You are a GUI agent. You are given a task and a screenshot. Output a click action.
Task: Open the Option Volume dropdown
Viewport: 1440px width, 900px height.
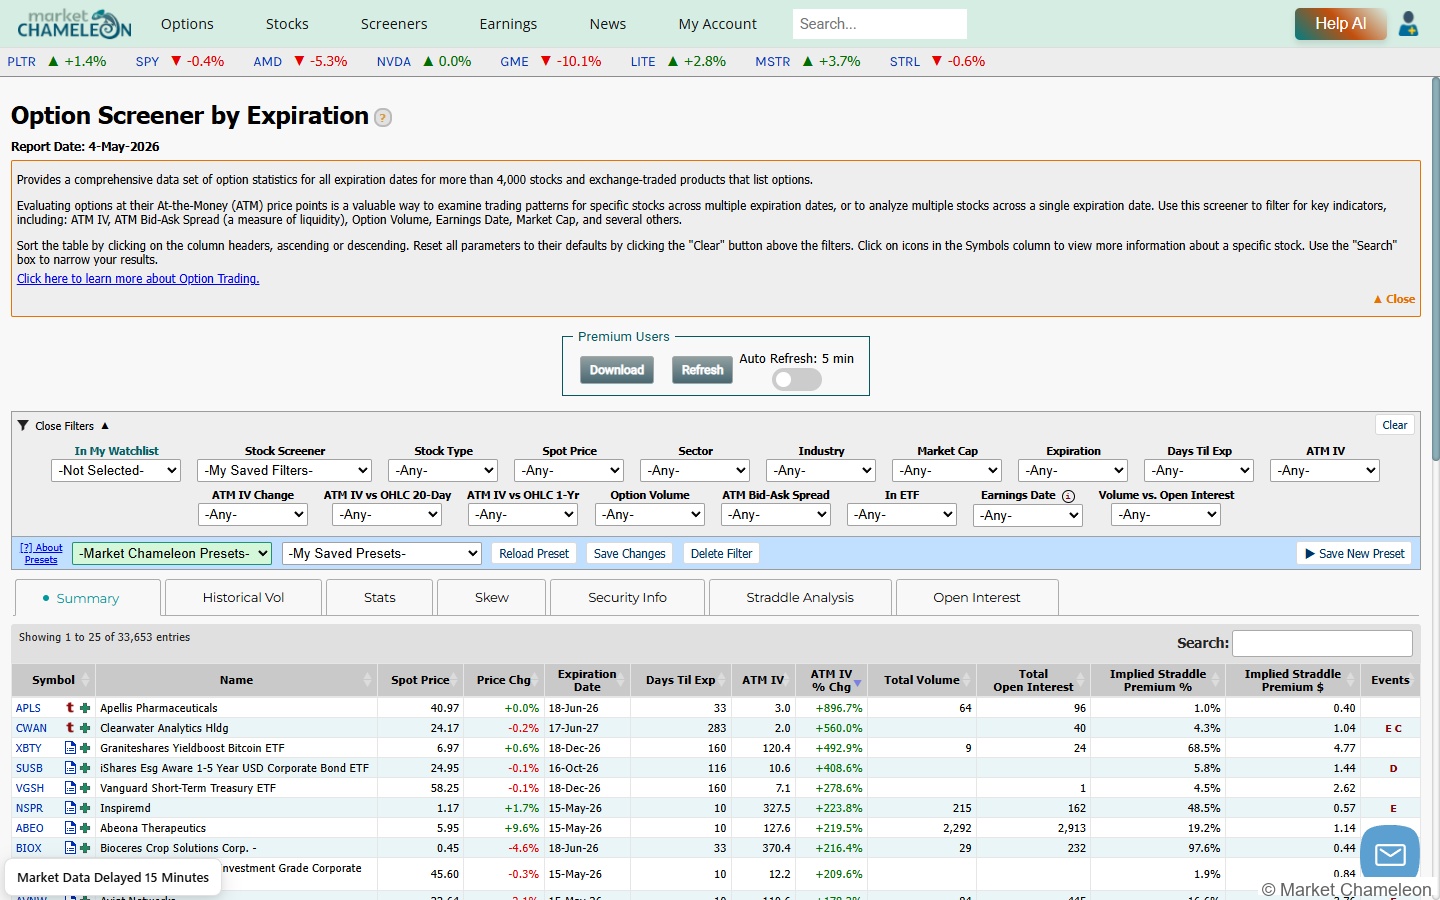[650, 514]
